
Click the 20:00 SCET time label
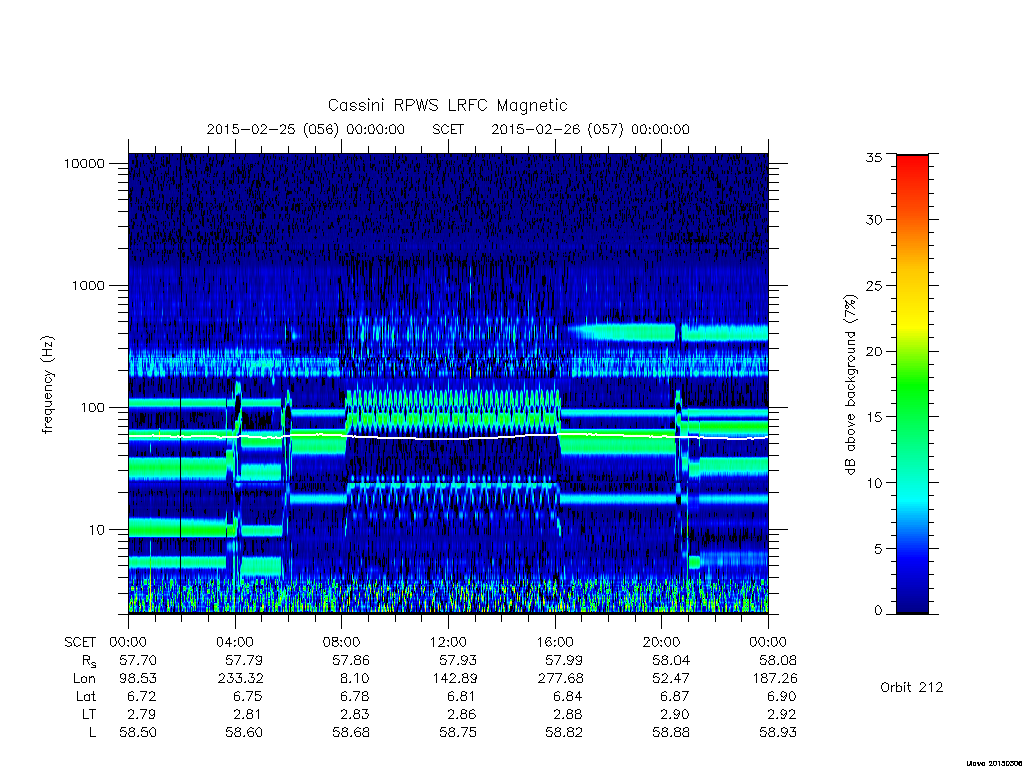coord(662,642)
